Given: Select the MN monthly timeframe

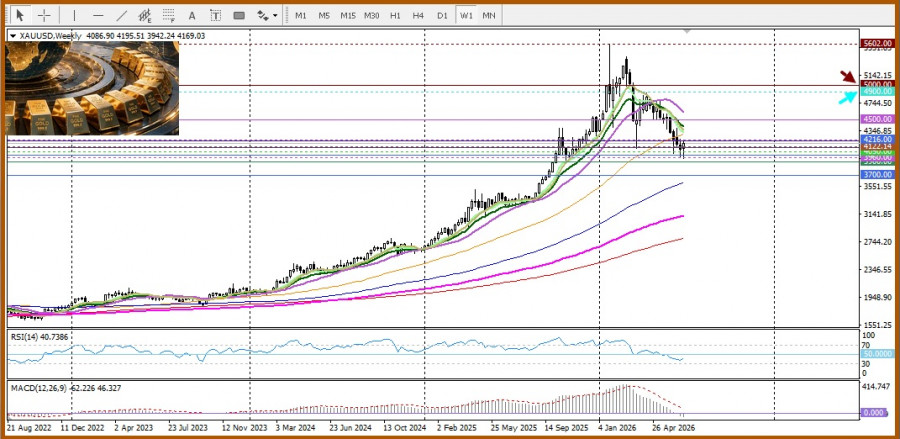Looking at the screenshot, I should point(489,15).
